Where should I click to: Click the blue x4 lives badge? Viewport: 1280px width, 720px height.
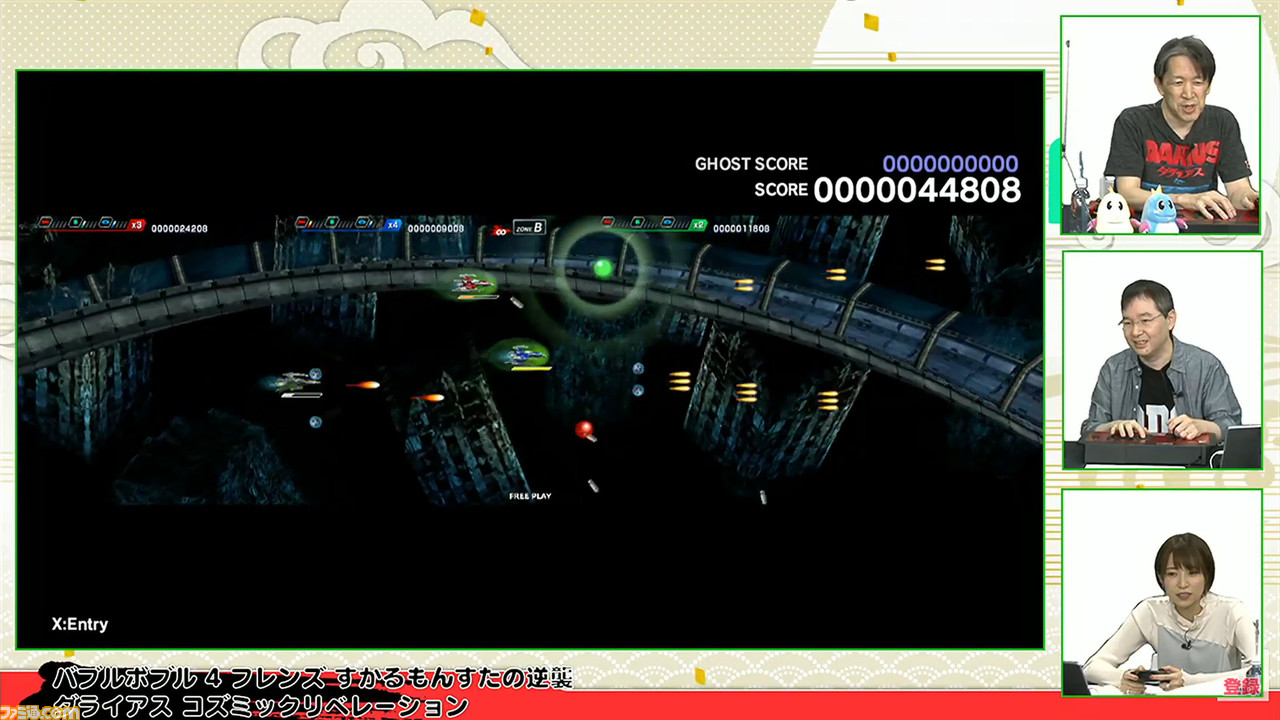[394, 226]
